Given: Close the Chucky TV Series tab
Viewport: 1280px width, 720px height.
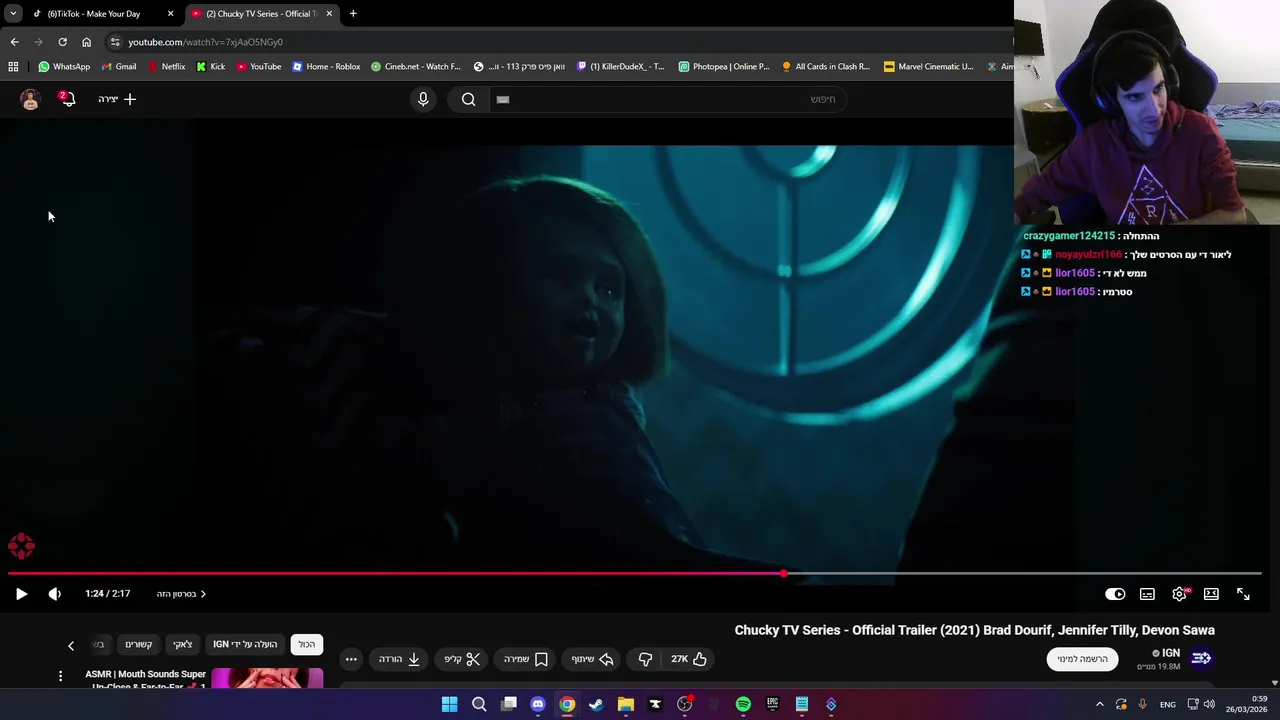Looking at the screenshot, I should (x=329, y=14).
